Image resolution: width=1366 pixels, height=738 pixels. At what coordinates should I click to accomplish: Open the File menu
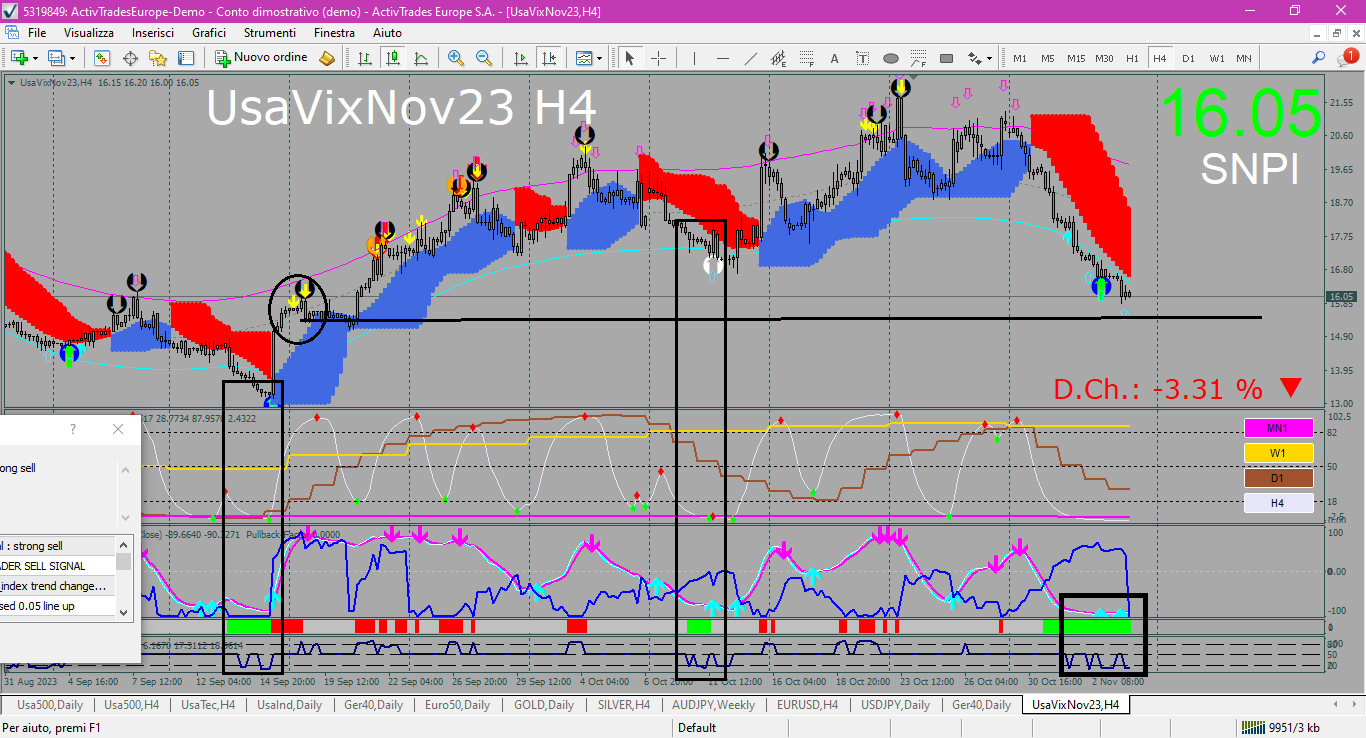tap(37, 32)
